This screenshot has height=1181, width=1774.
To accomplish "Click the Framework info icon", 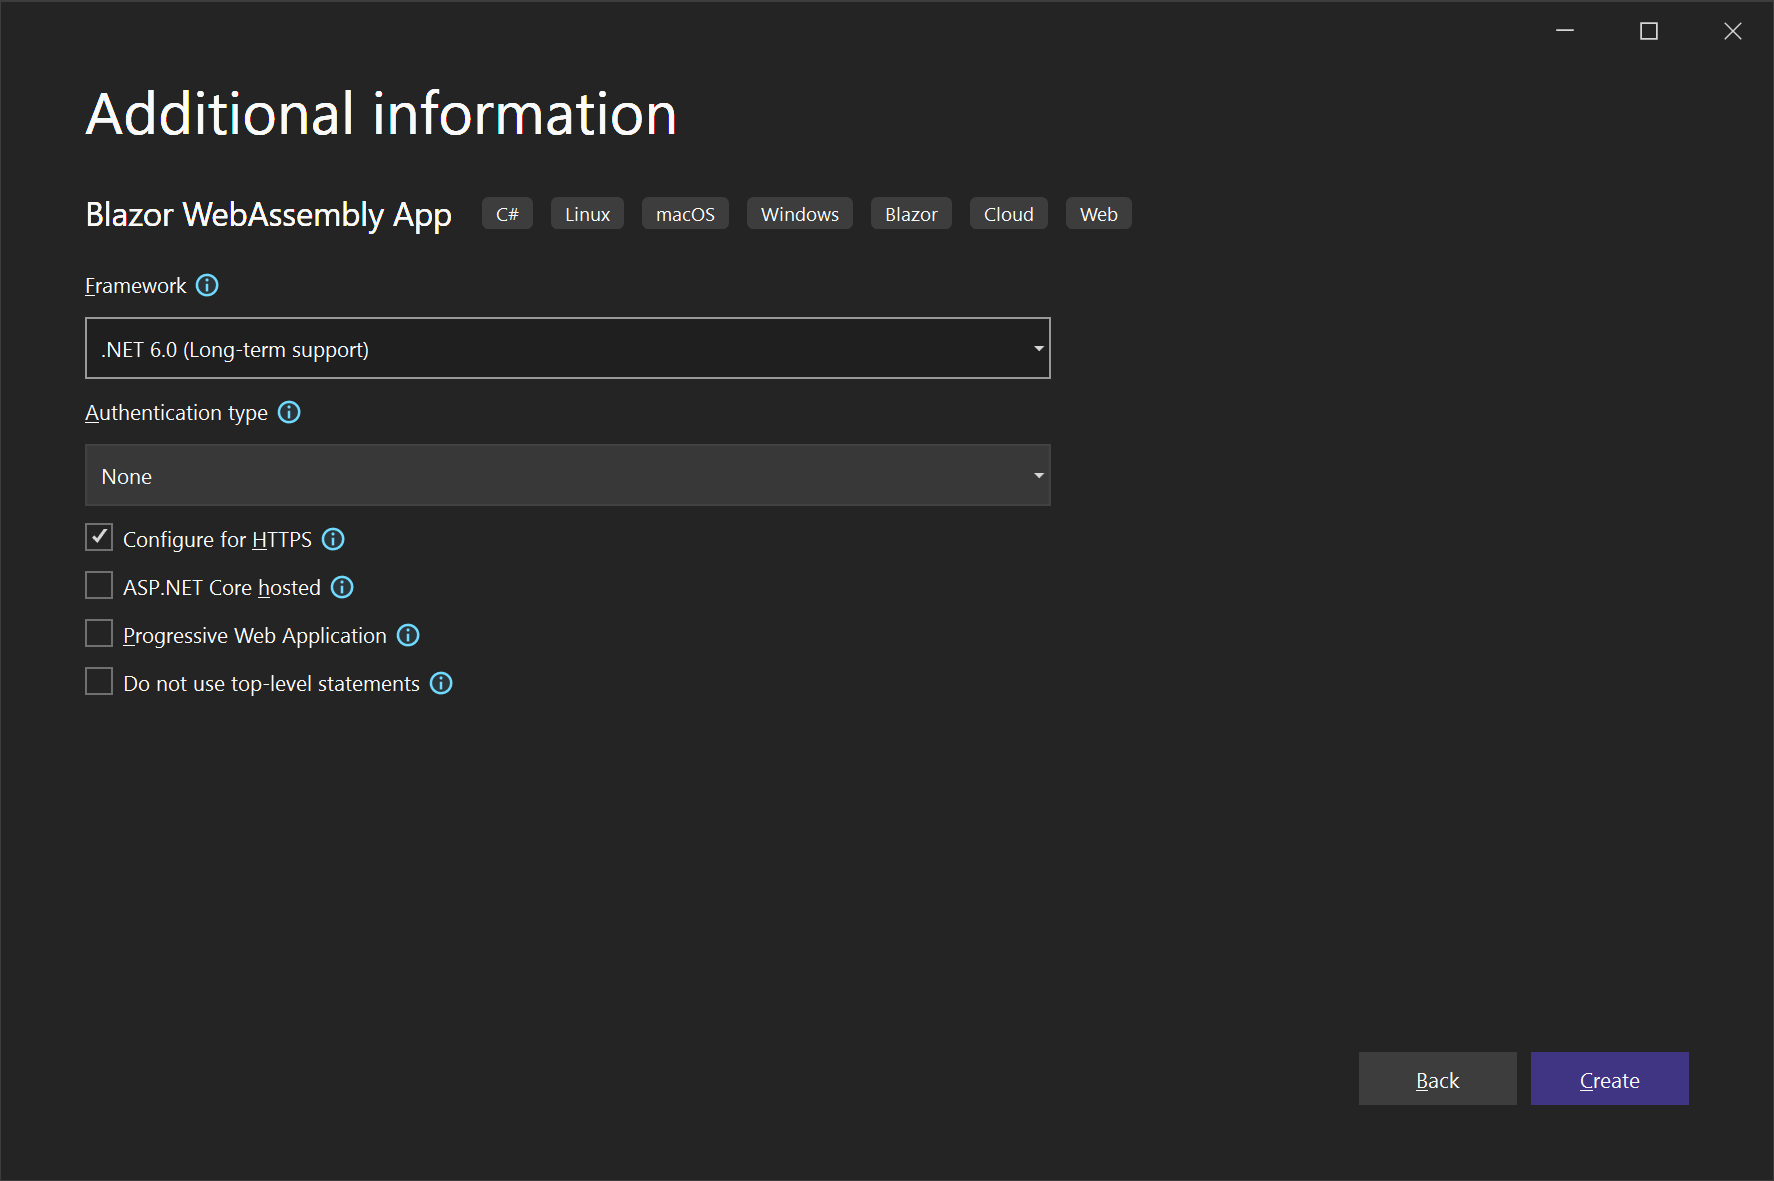I will (207, 285).
